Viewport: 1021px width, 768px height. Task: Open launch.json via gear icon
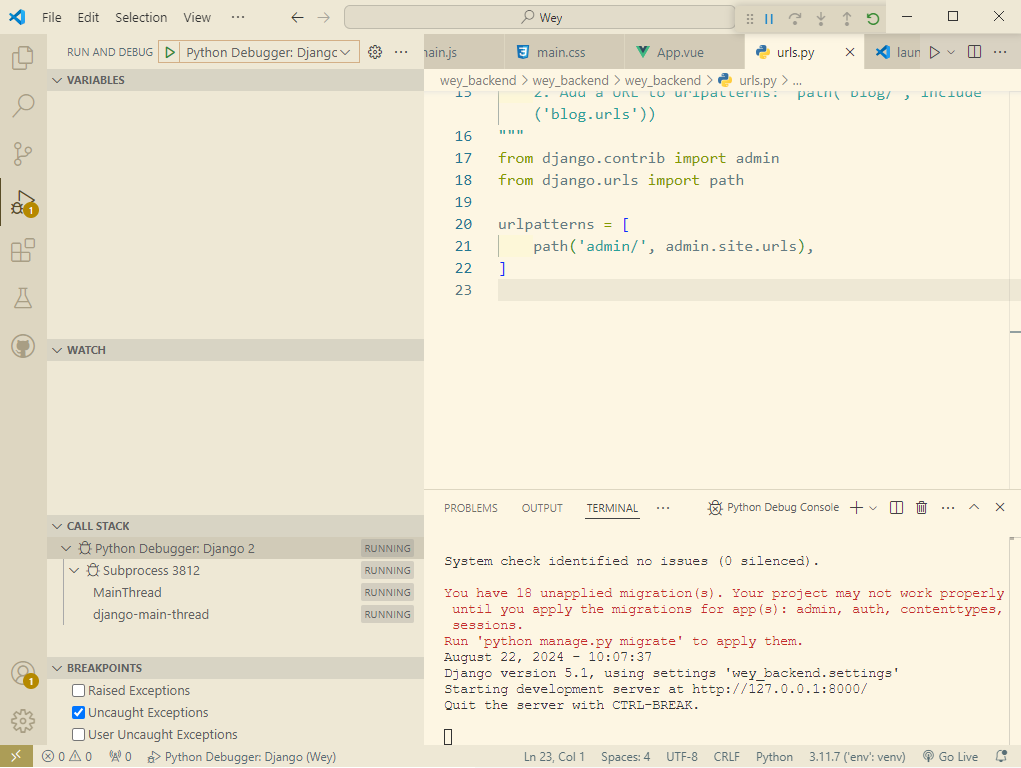tap(375, 52)
